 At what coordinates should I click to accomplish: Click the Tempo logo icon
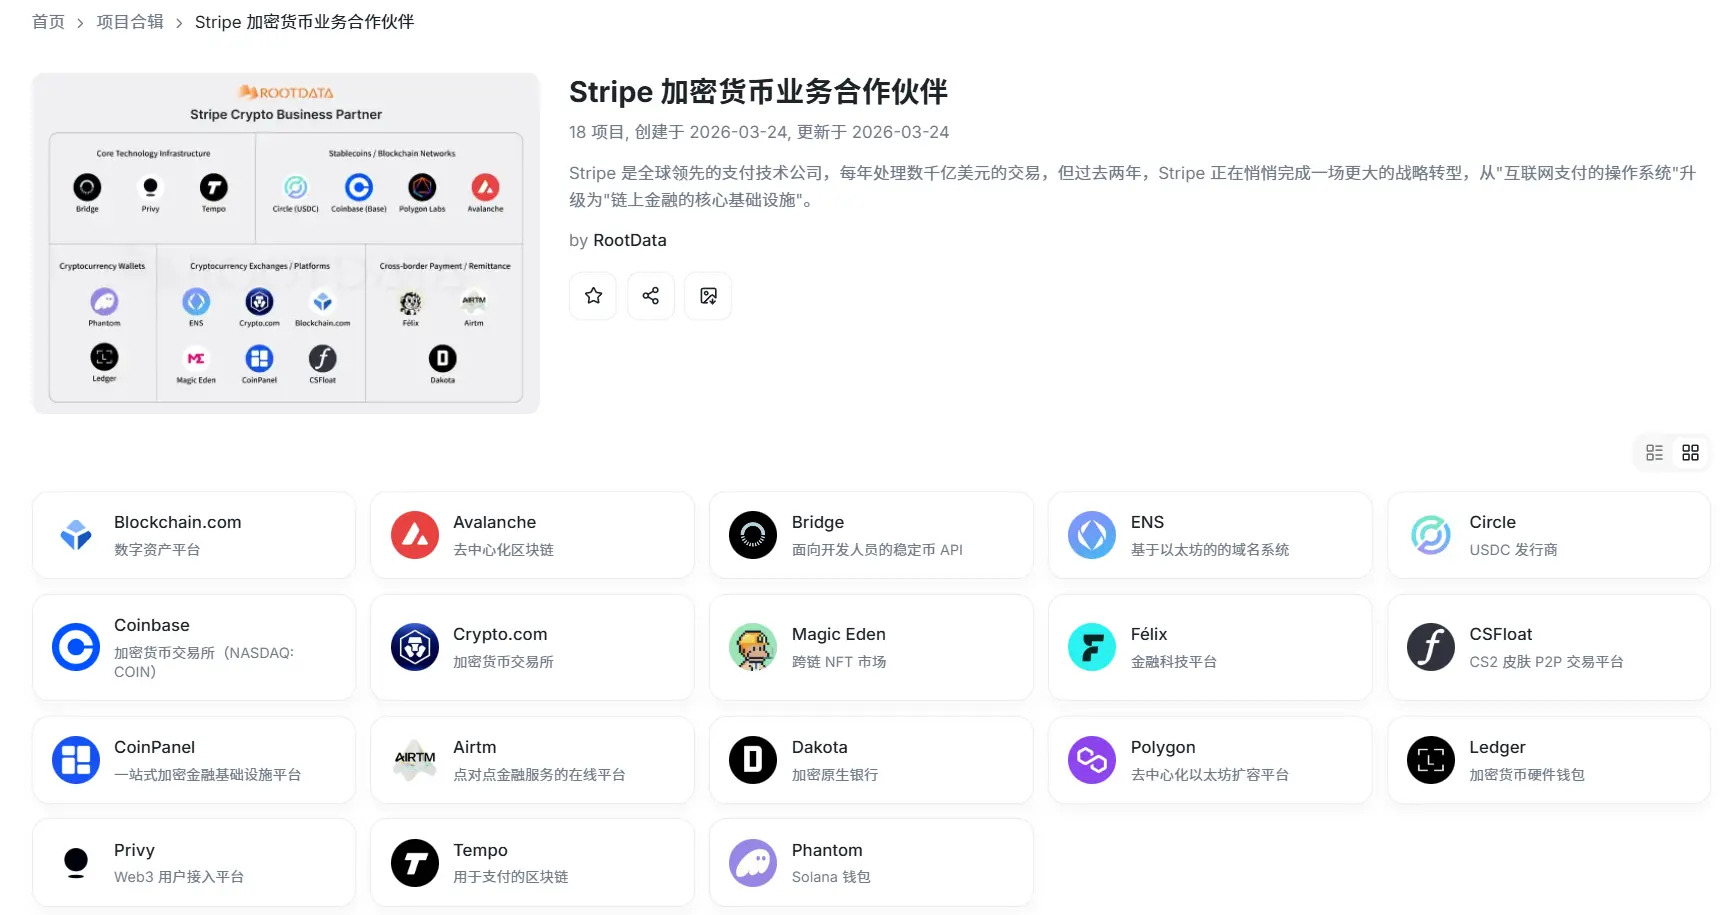[x=415, y=863]
